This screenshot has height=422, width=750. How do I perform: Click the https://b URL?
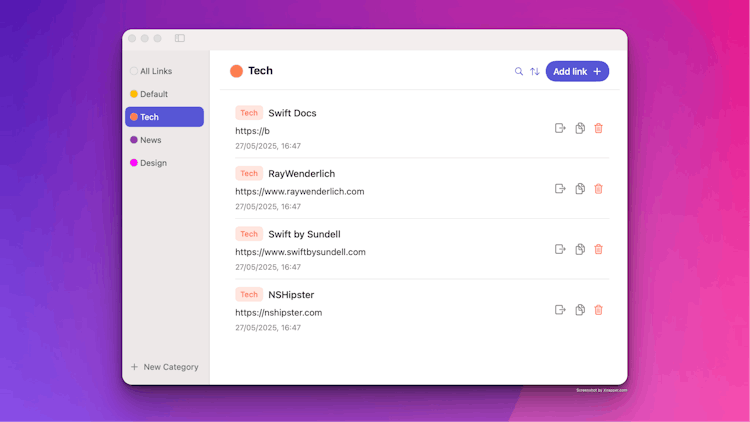[x=253, y=131]
